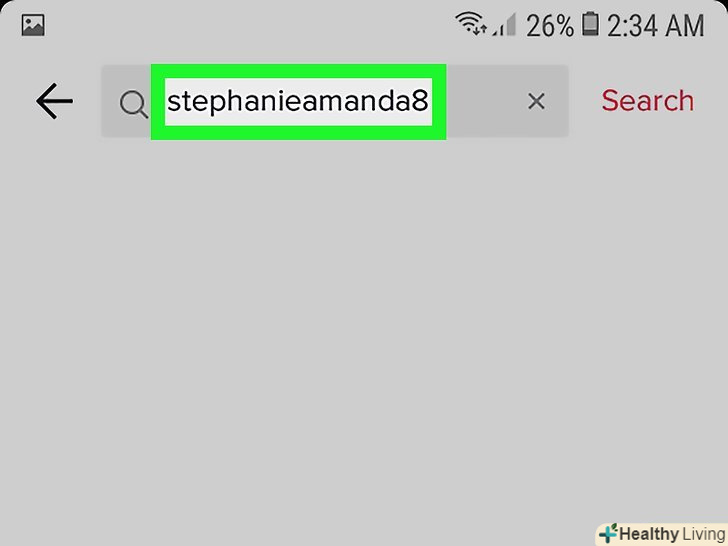Tap the 2:34 AM clock

656,26
